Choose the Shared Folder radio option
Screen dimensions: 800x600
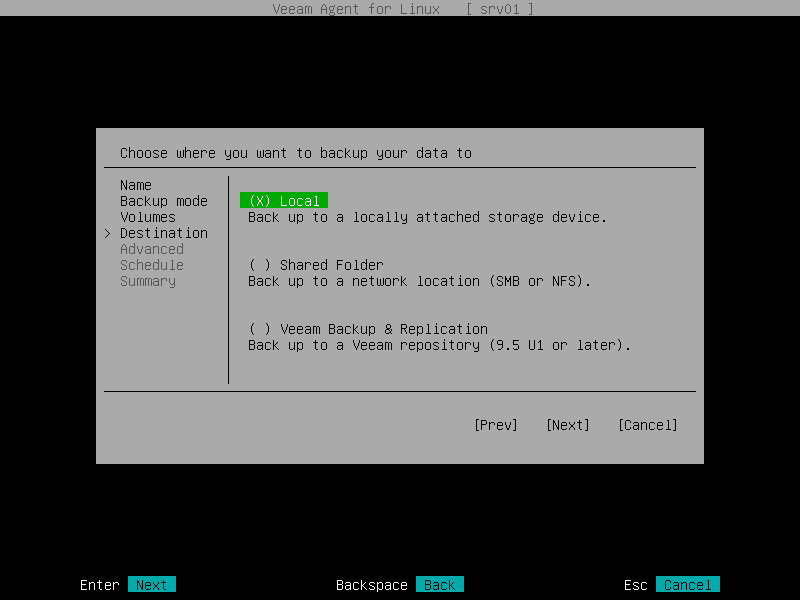pos(316,265)
